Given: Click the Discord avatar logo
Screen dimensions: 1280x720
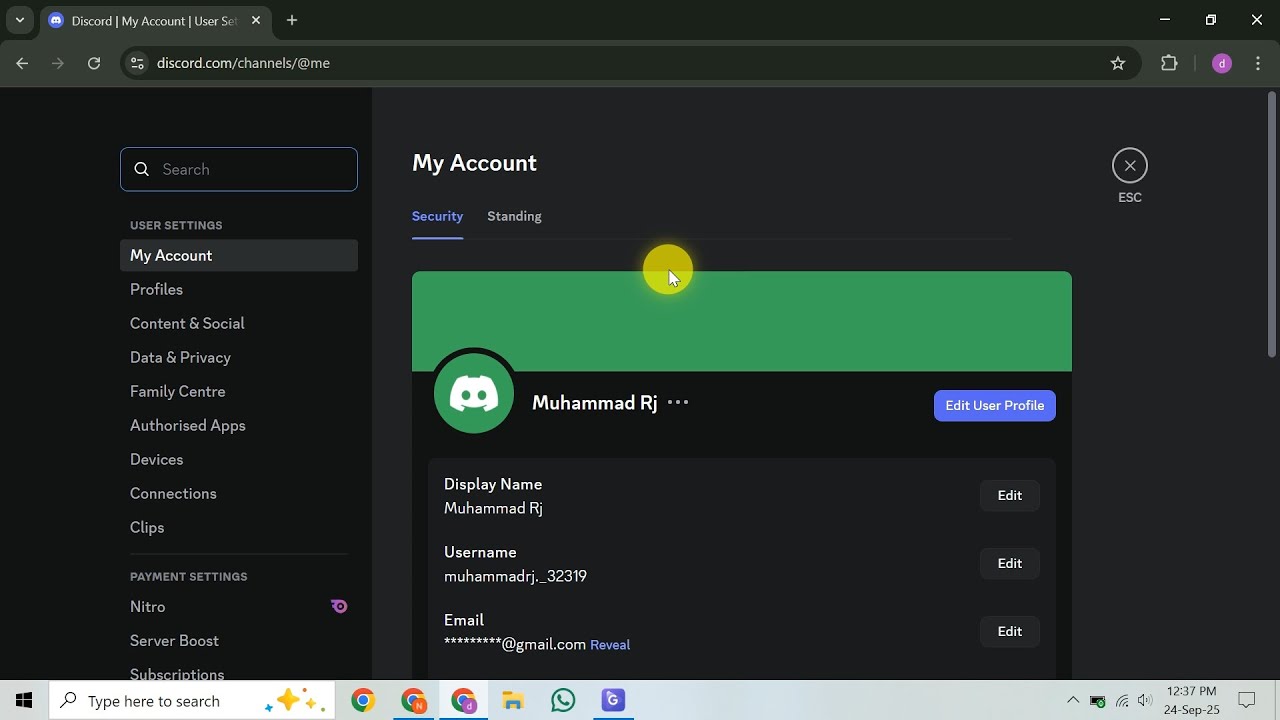Looking at the screenshot, I should click(x=474, y=393).
